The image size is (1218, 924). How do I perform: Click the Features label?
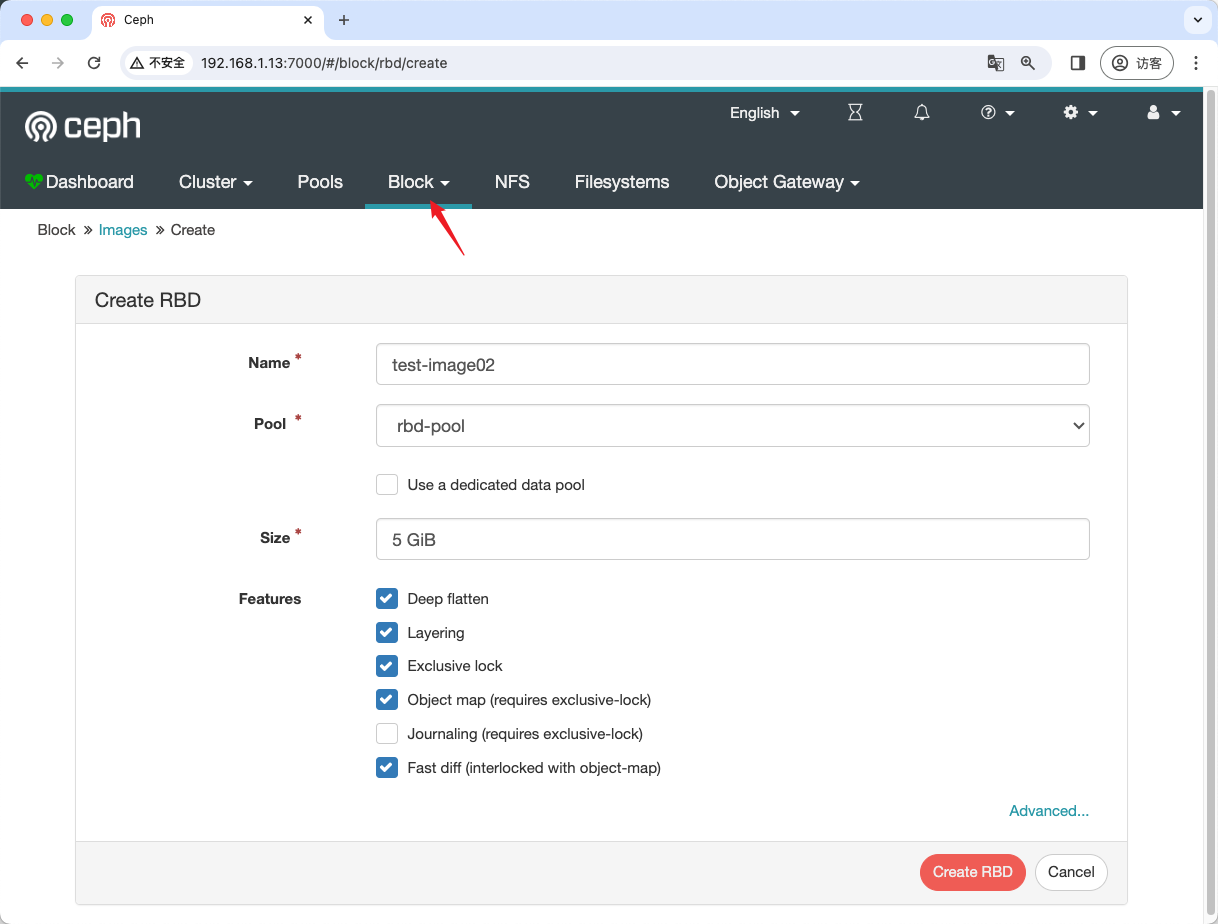click(x=270, y=599)
